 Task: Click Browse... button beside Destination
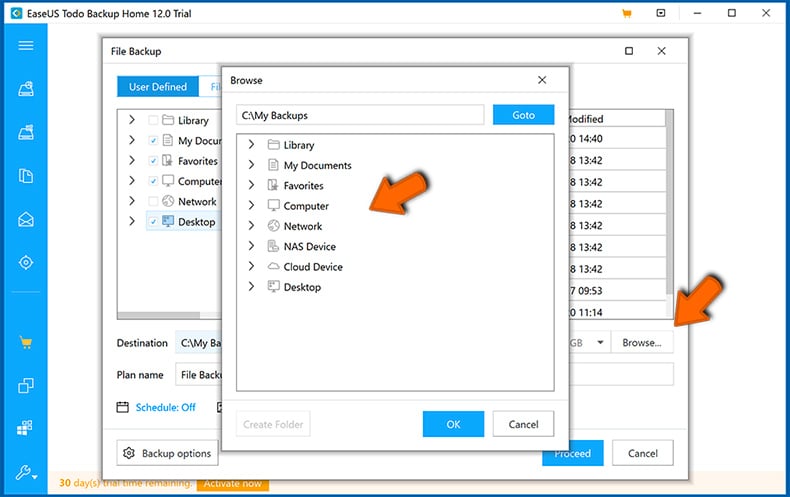tap(642, 343)
